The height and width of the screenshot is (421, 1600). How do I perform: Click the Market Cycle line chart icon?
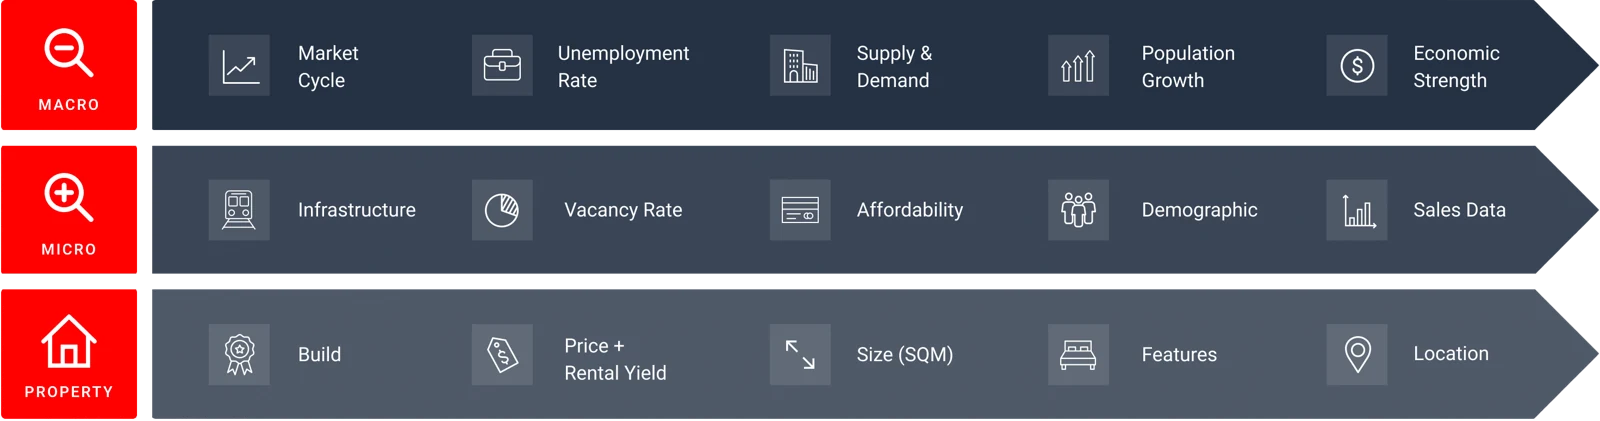[x=239, y=66]
